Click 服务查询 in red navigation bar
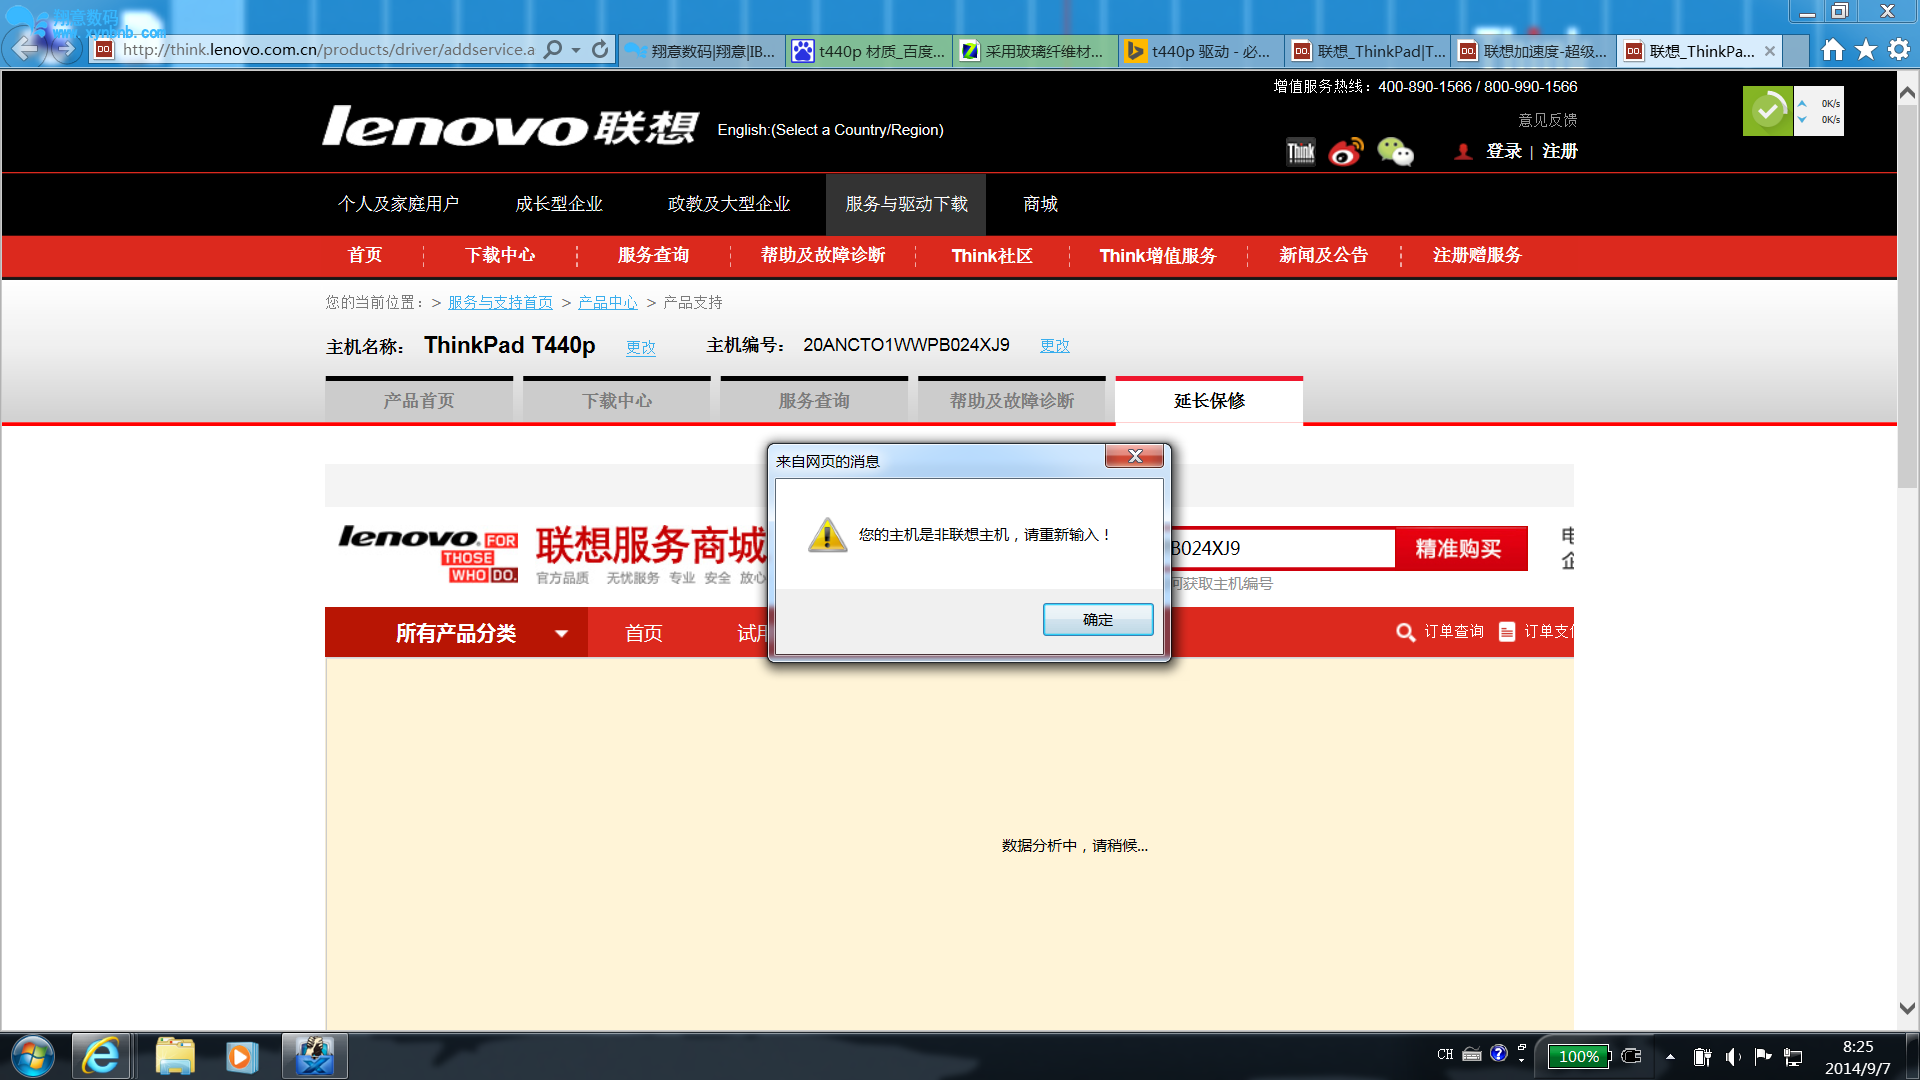Screen dimensions: 1920x1080 [653, 255]
